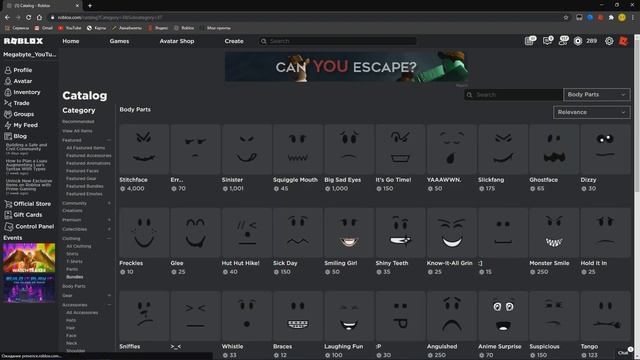640x360 pixels.
Task: Expand the Community Creations category
Action: tap(109, 203)
